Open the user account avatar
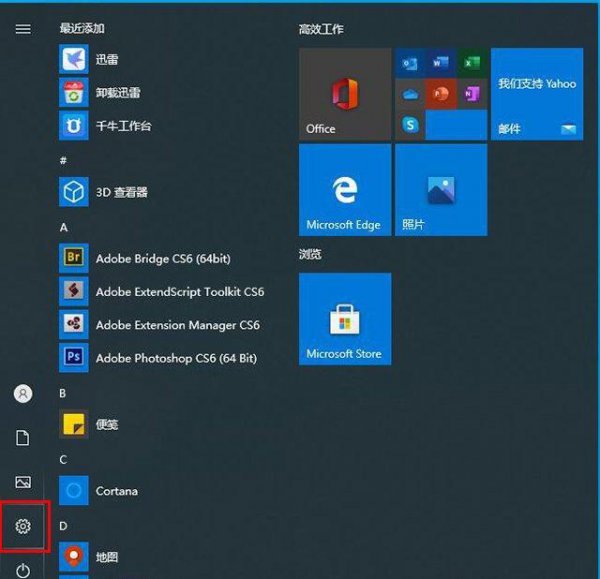Viewport: 600px width, 579px height. (23, 393)
